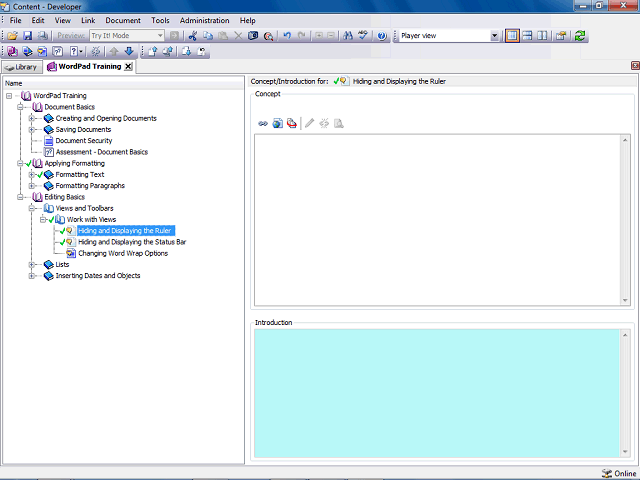
Task: Expand the Lists section node
Action: (31, 264)
